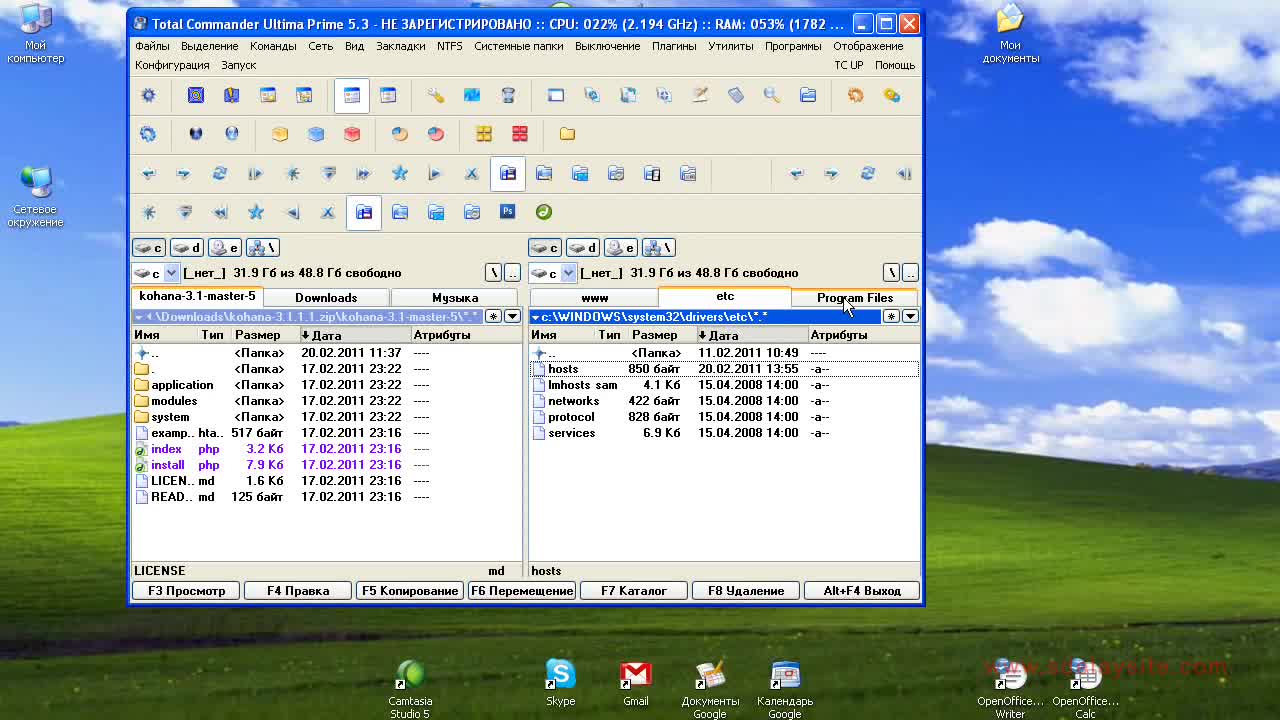Click the F5 Копирование button
The height and width of the screenshot is (720, 1280).
pos(410,591)
